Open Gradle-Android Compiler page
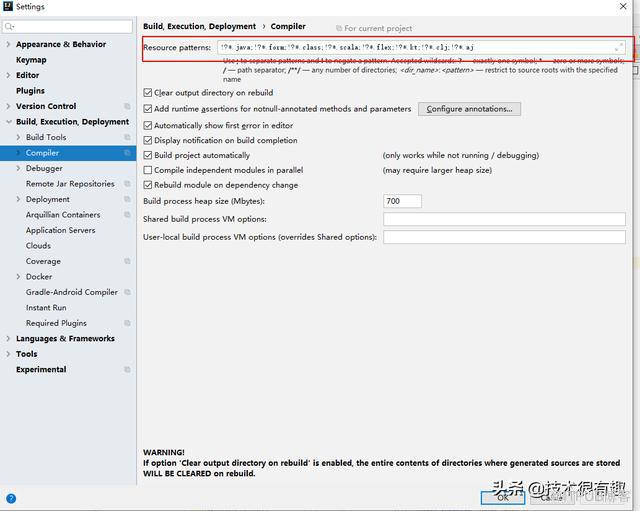Viewport: 640px width, 511px height. (72, 292)
